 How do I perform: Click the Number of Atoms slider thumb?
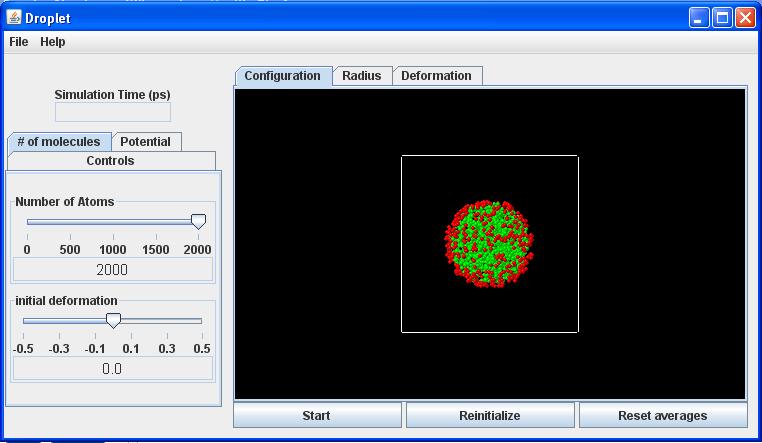click(198, 221)
